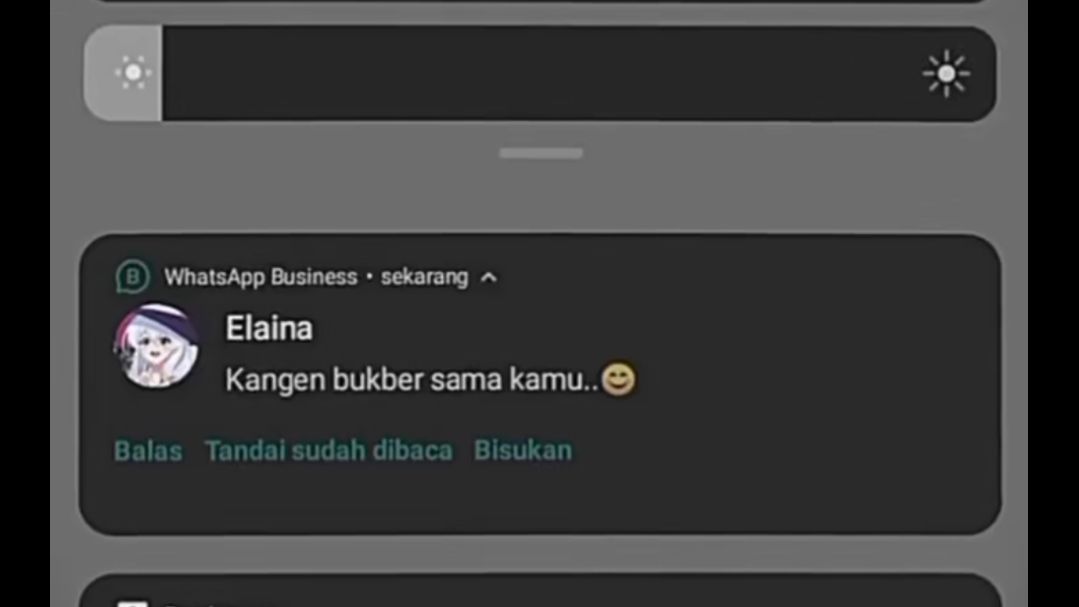Viewport: 1079px width, 607px height.
Task: Set brightness by clicking slider track middle
Action: (x=540, y=74)
